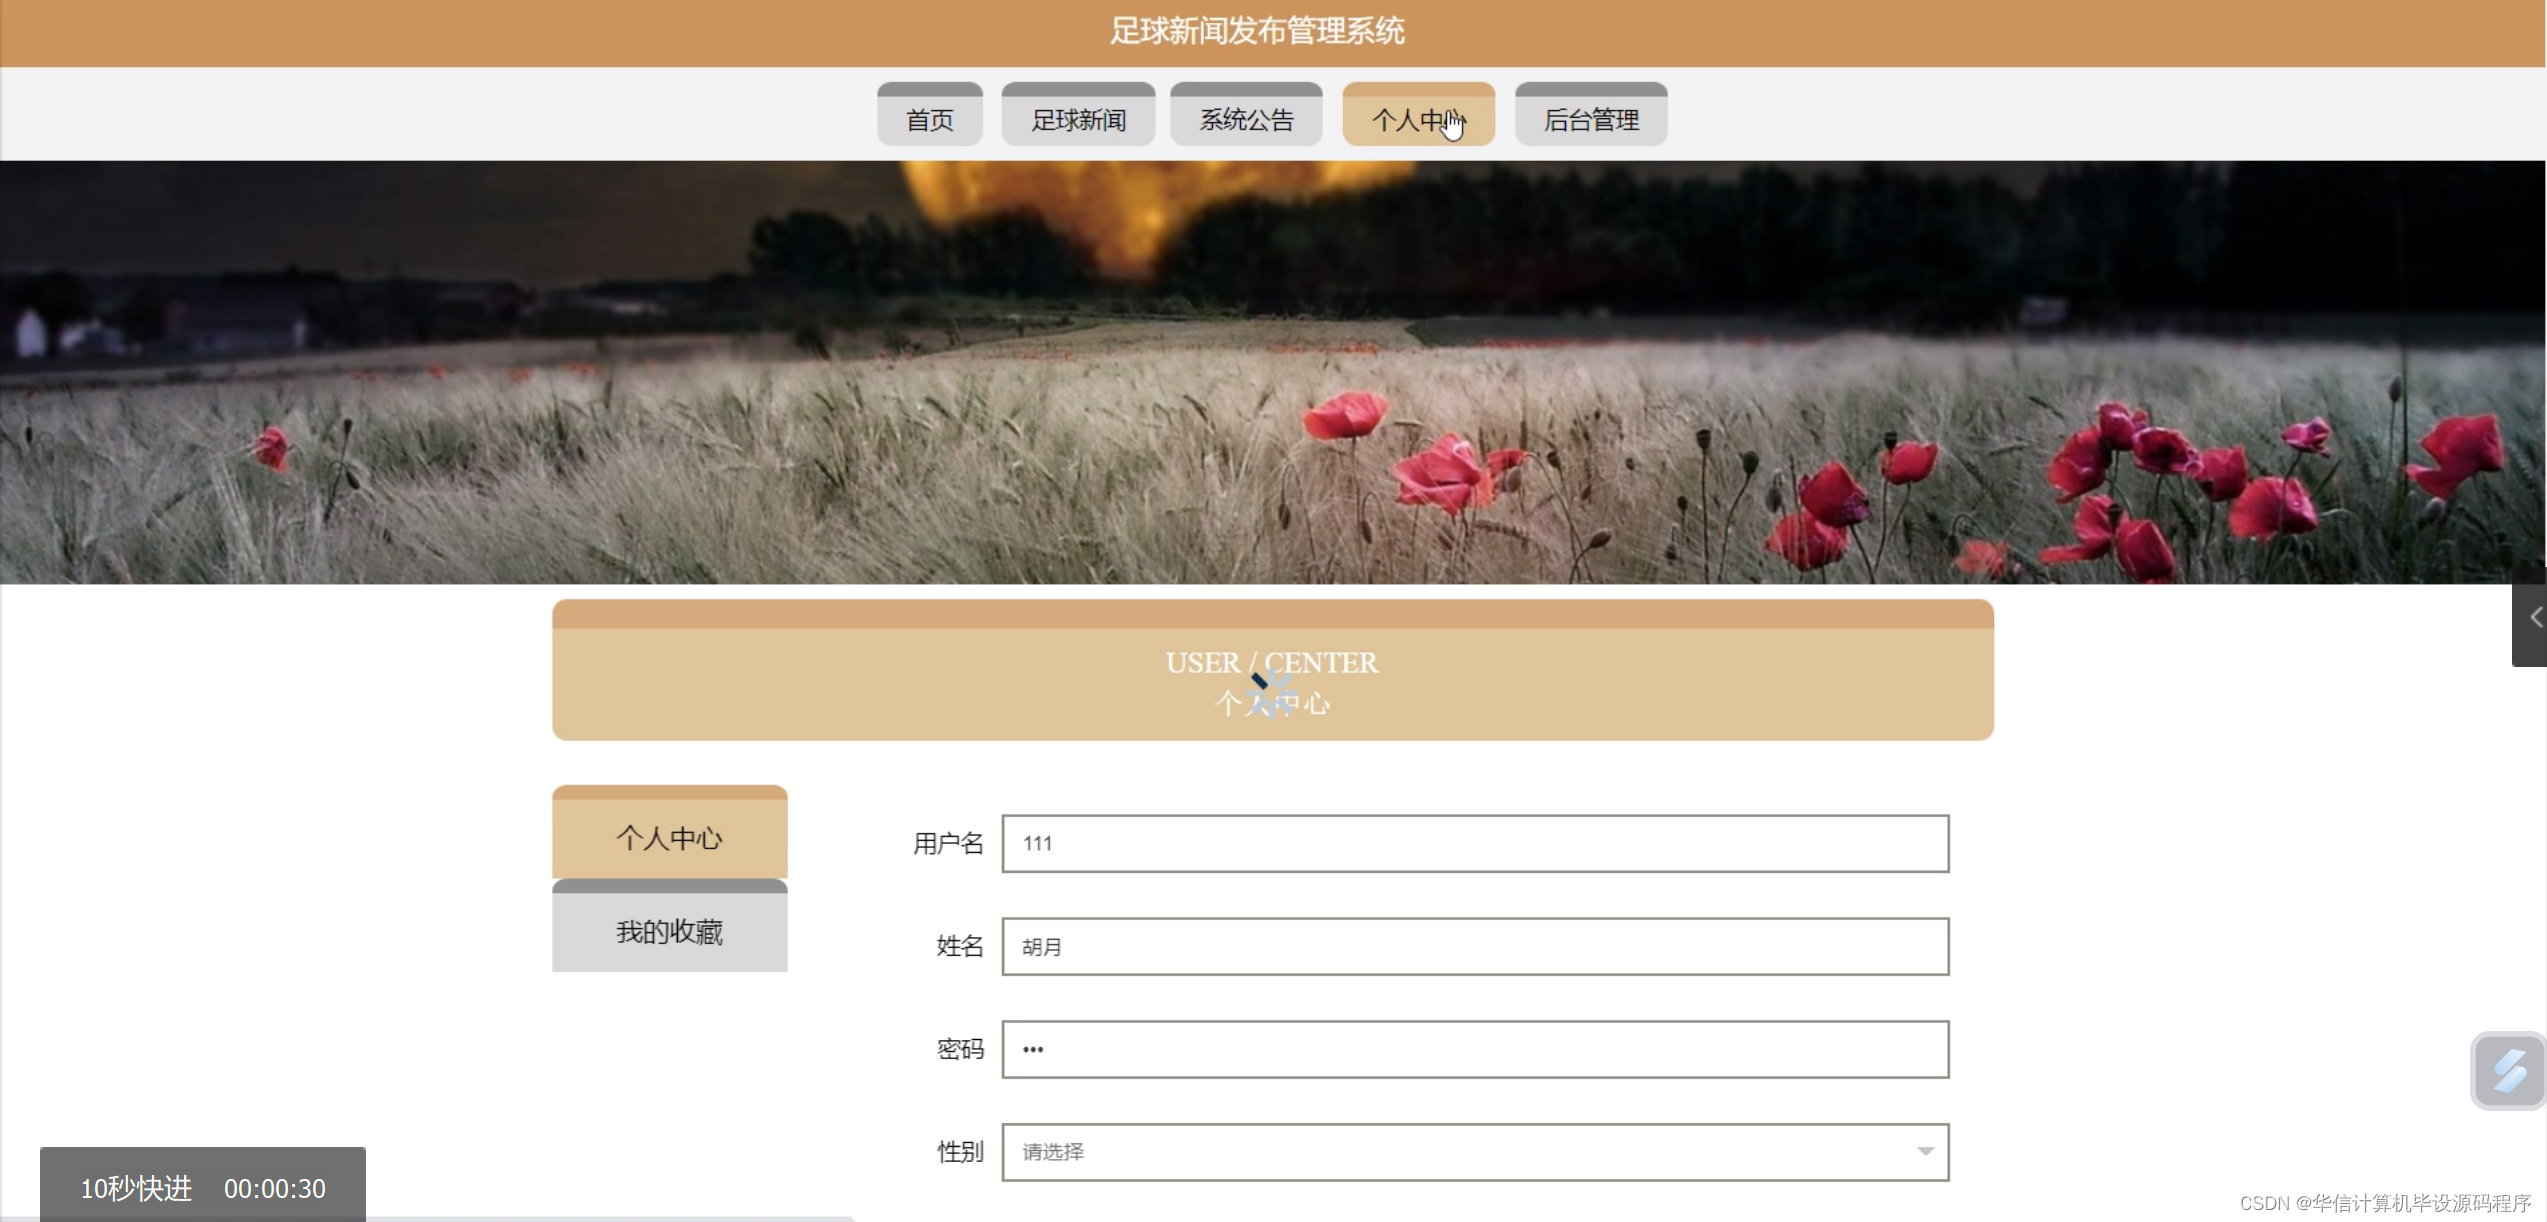The height and width of the screenshot is (1222, 2547).
Task: Click the 足球新闻发布管理系统 site title
Action: click(1257, 31)
